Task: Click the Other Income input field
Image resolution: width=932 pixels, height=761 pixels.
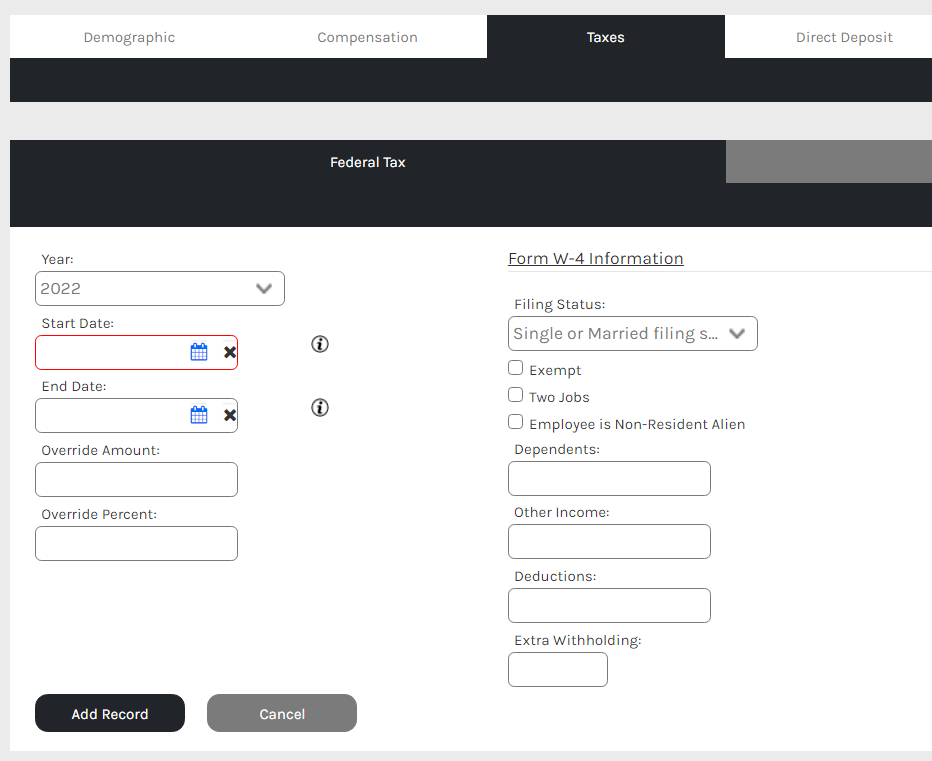Action: [x=609, y=541]
